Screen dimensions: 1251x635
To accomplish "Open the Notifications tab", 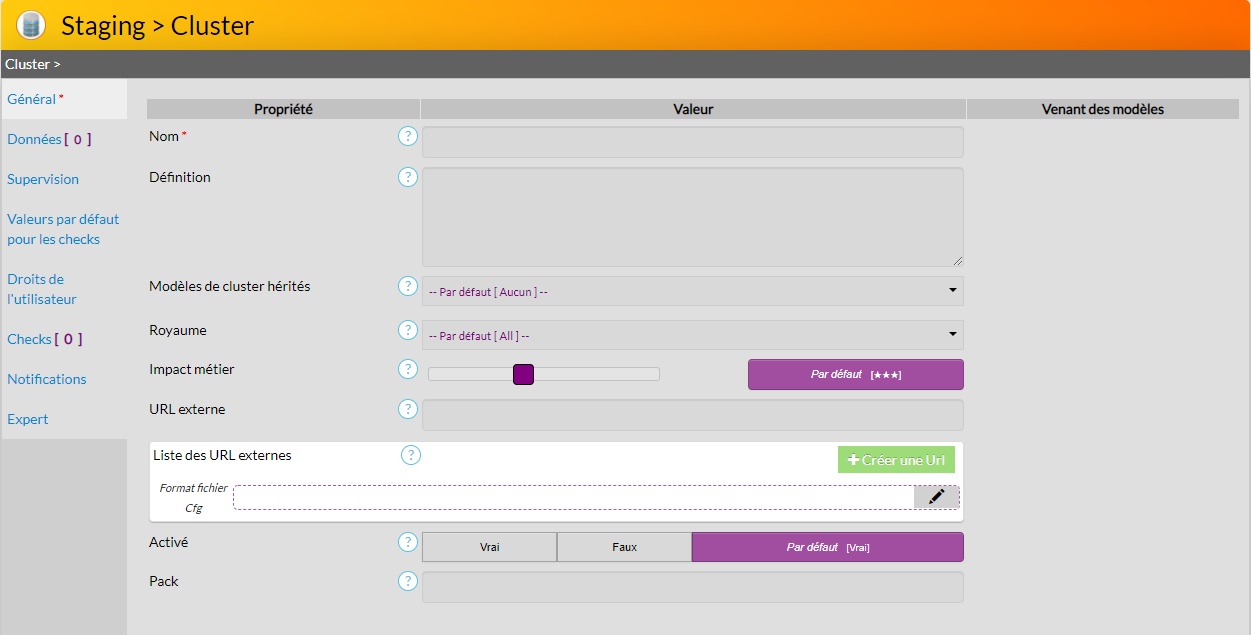I will tap(47, 379).
